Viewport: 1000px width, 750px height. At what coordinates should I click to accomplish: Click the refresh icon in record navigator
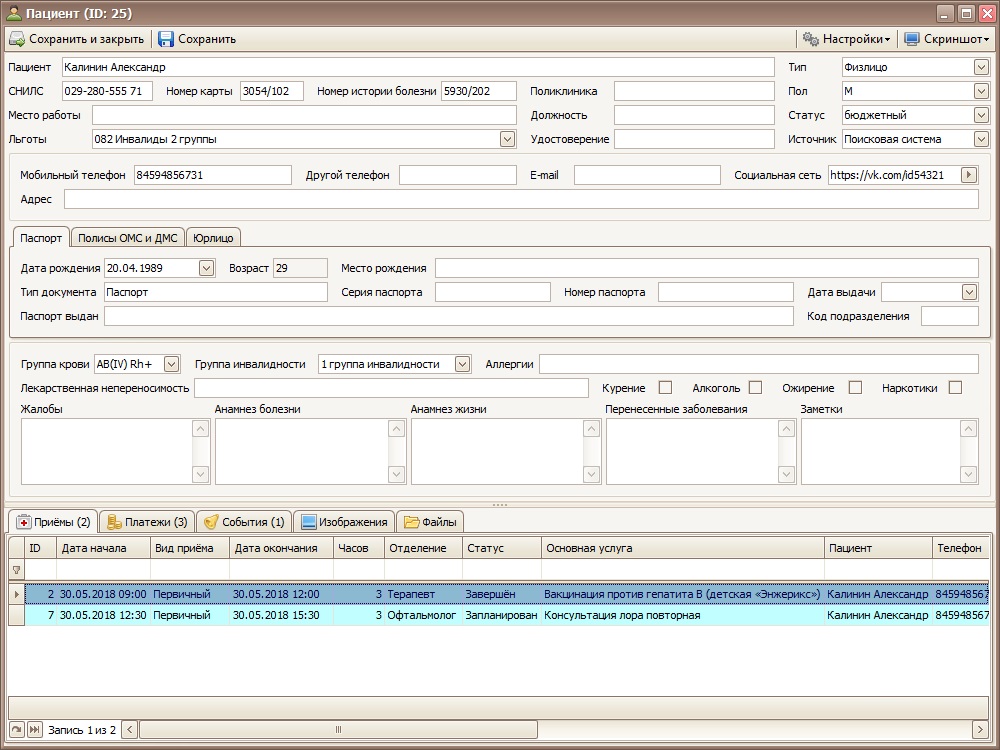pos(16,729)
